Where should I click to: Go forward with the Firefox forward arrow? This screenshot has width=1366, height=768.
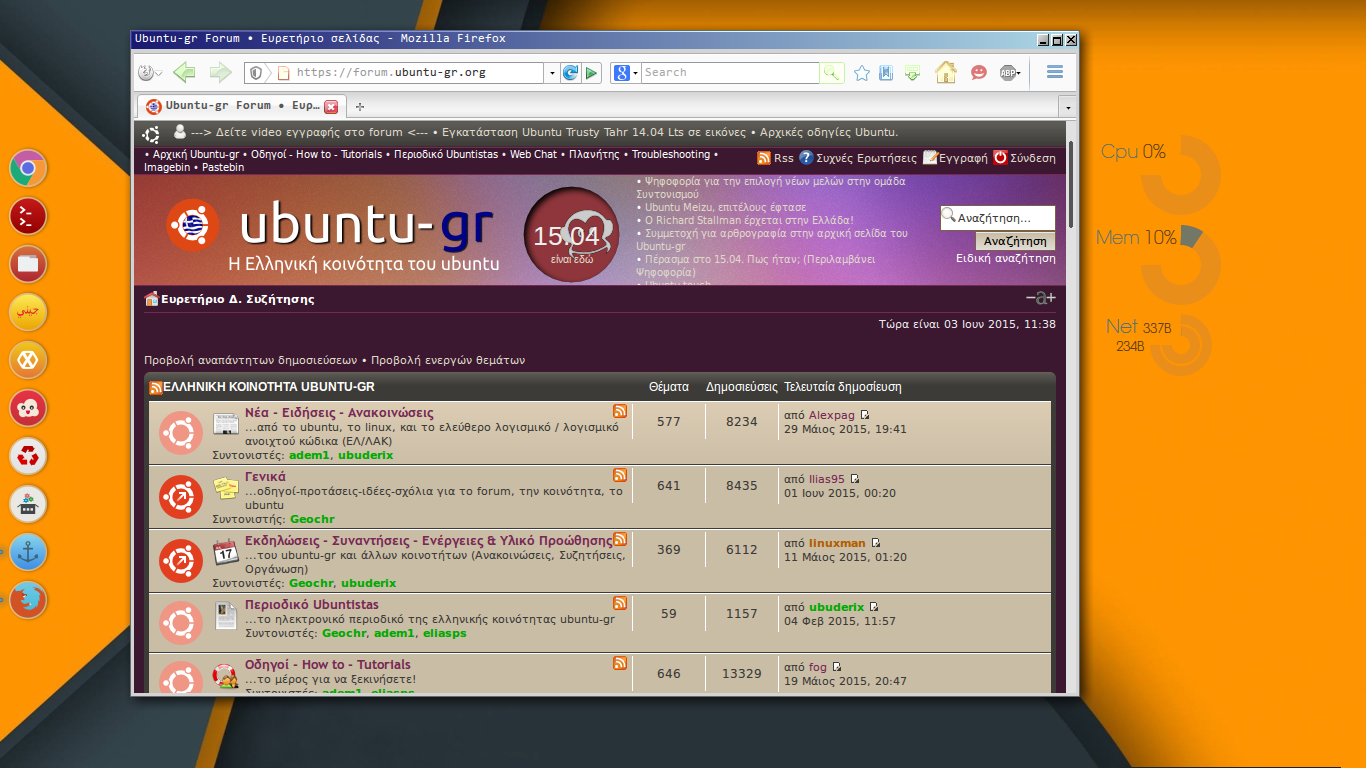click(220, 72)
